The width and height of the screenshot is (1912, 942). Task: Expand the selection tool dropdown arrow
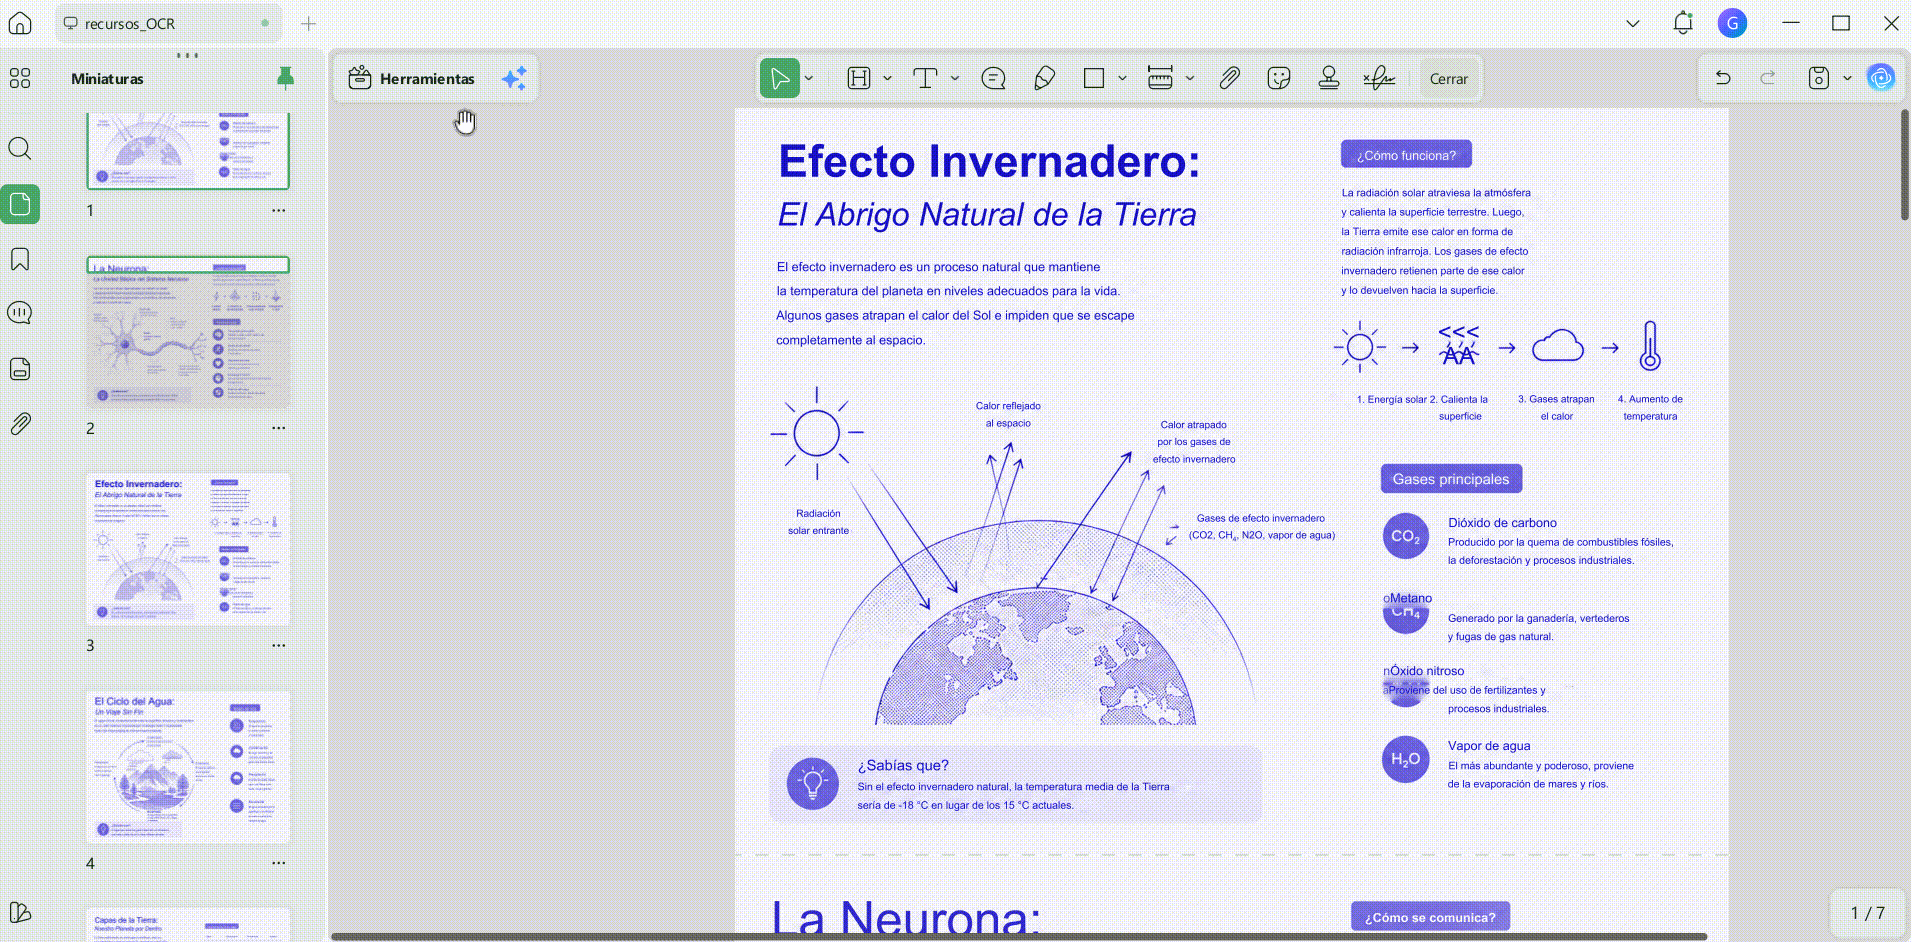click(x=809, y=78)
